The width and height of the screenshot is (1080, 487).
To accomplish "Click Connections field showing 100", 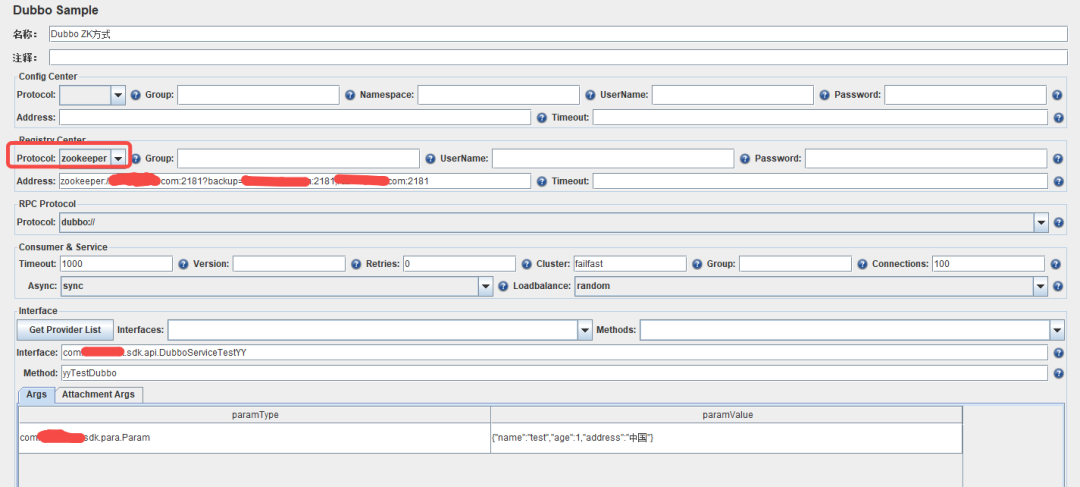I will 988,264.
